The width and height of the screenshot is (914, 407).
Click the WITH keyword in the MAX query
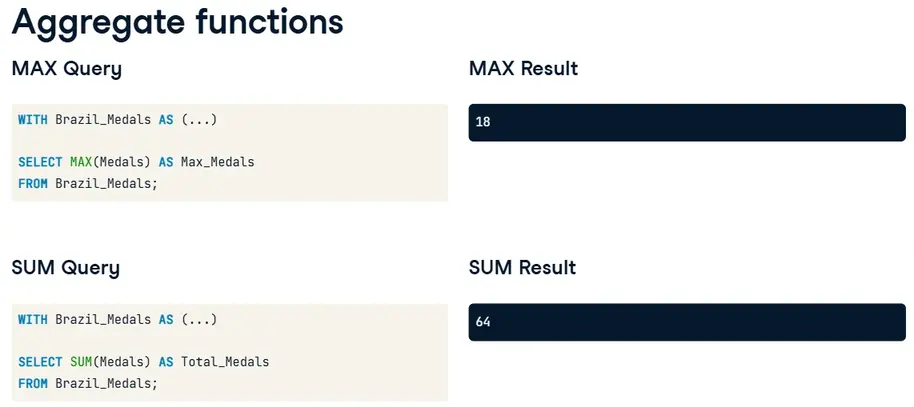pos(33,120)
